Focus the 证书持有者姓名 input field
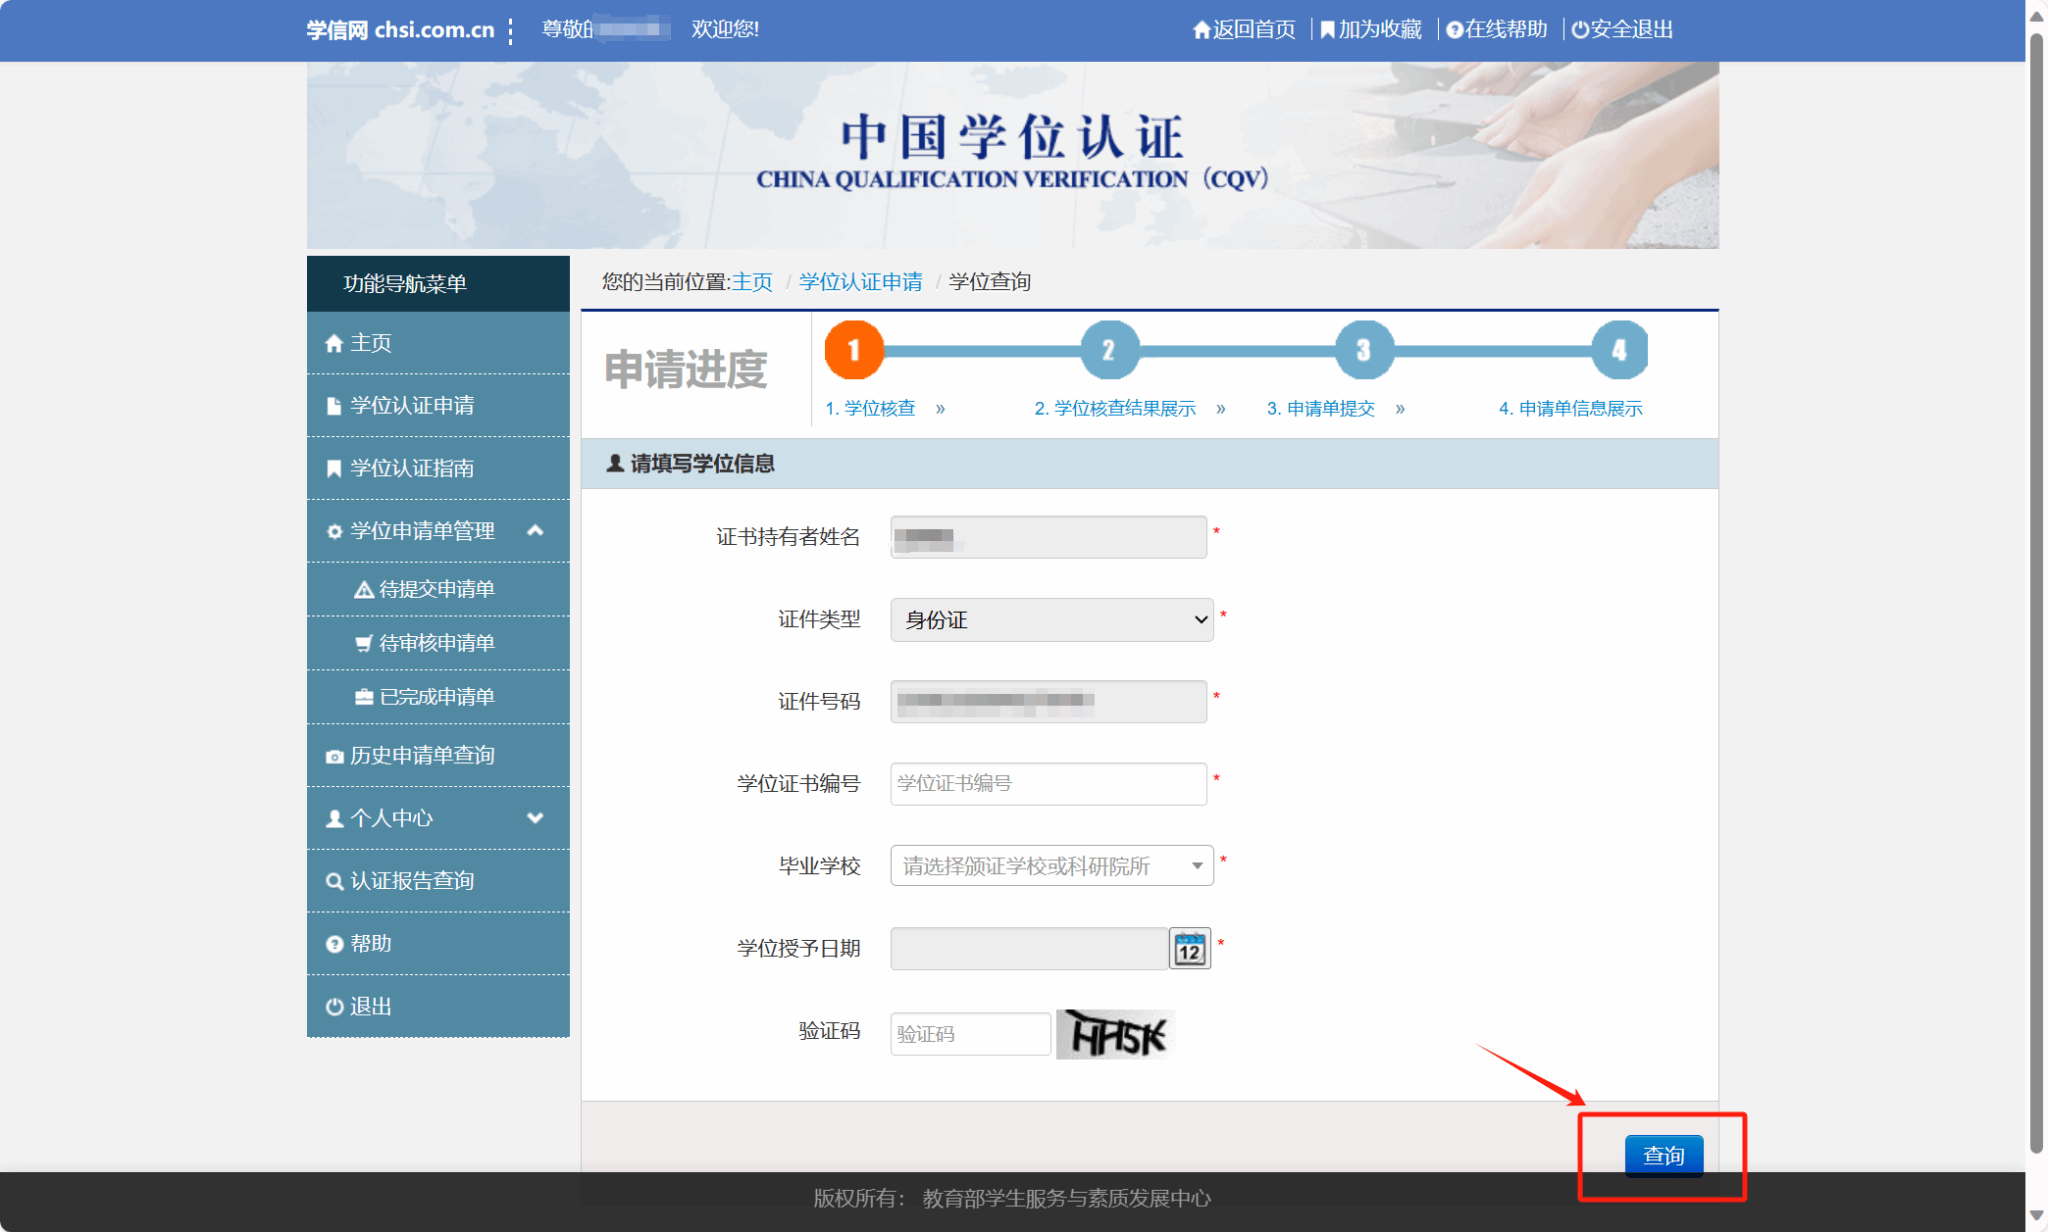2048x1232 pixels. point(1048,537)
